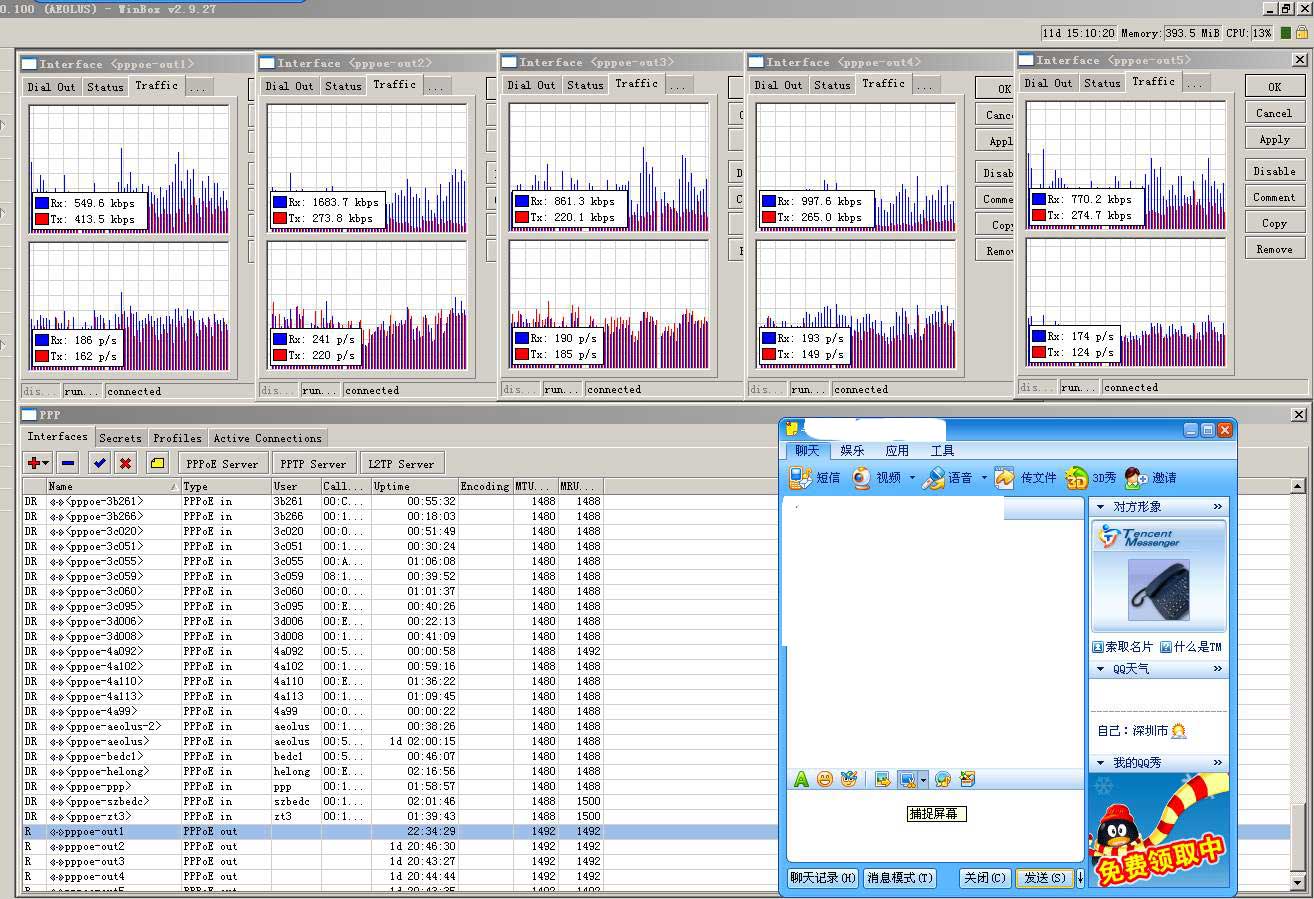
Task: Open the 娱乐 menu in QQ chat window
Action: click(853, 451)
